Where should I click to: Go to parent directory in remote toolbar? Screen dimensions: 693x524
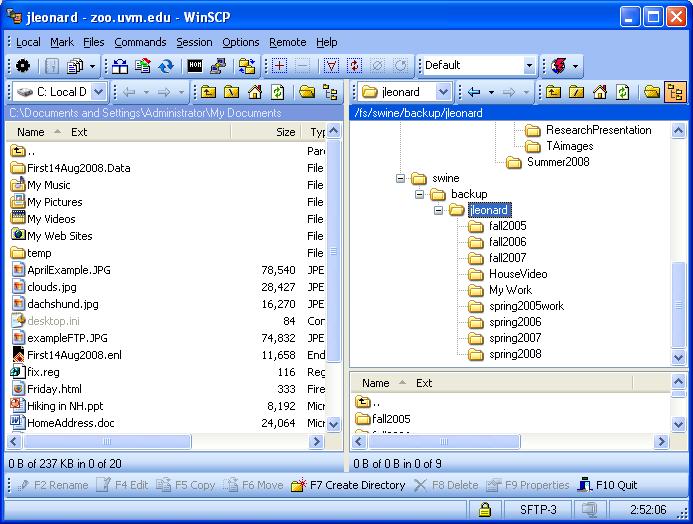click(x=553, y=92)
